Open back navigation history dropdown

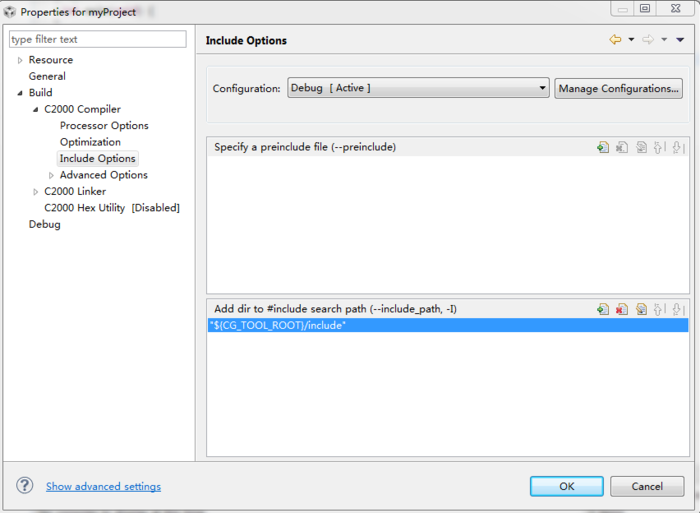tap(631, 40)
